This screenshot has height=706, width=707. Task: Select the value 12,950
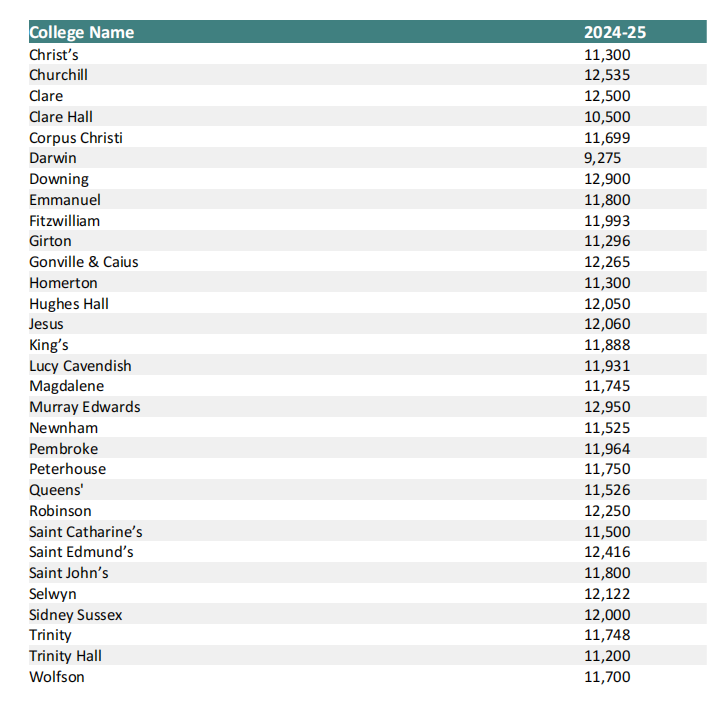click(607, 408)
